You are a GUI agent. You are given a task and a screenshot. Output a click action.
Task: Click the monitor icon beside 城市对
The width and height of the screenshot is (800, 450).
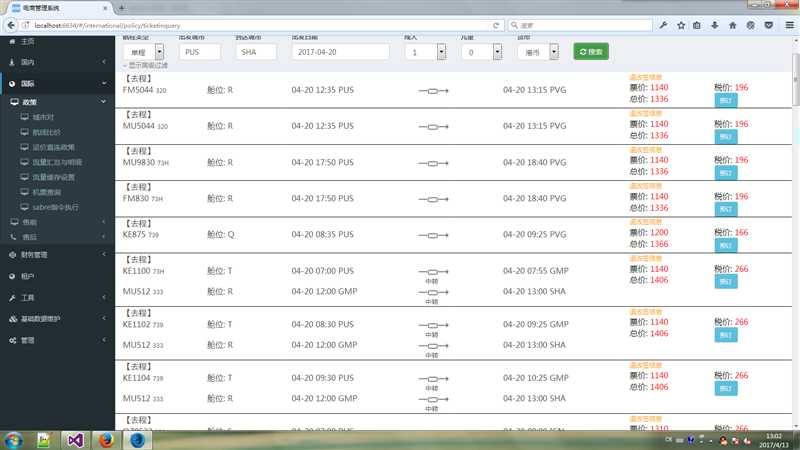(24, 117)
